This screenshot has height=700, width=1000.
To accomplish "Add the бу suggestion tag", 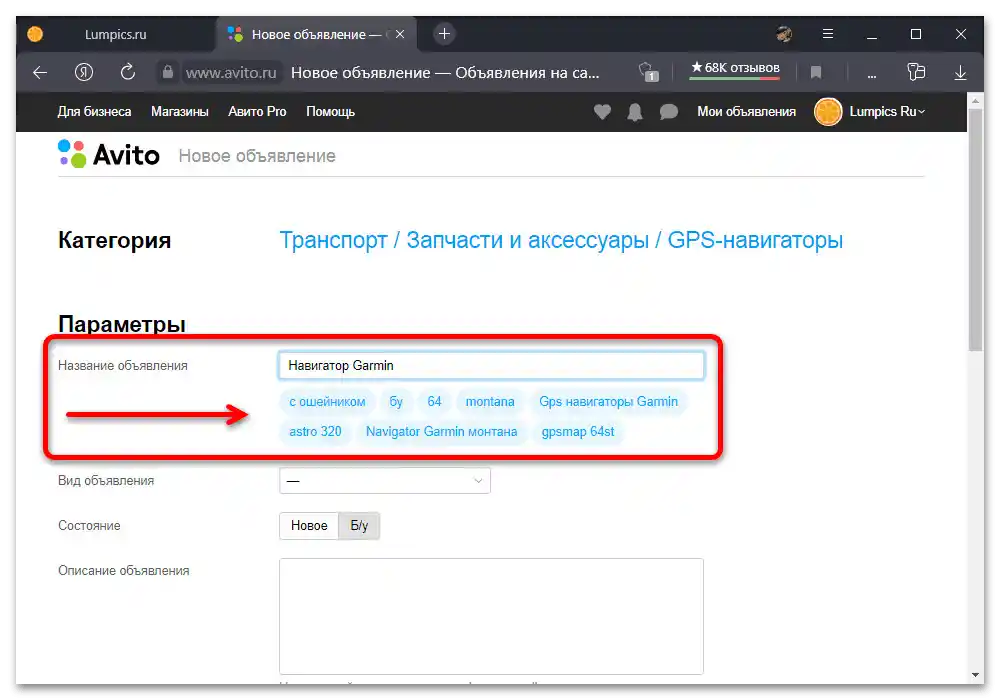I will (396, 402).
